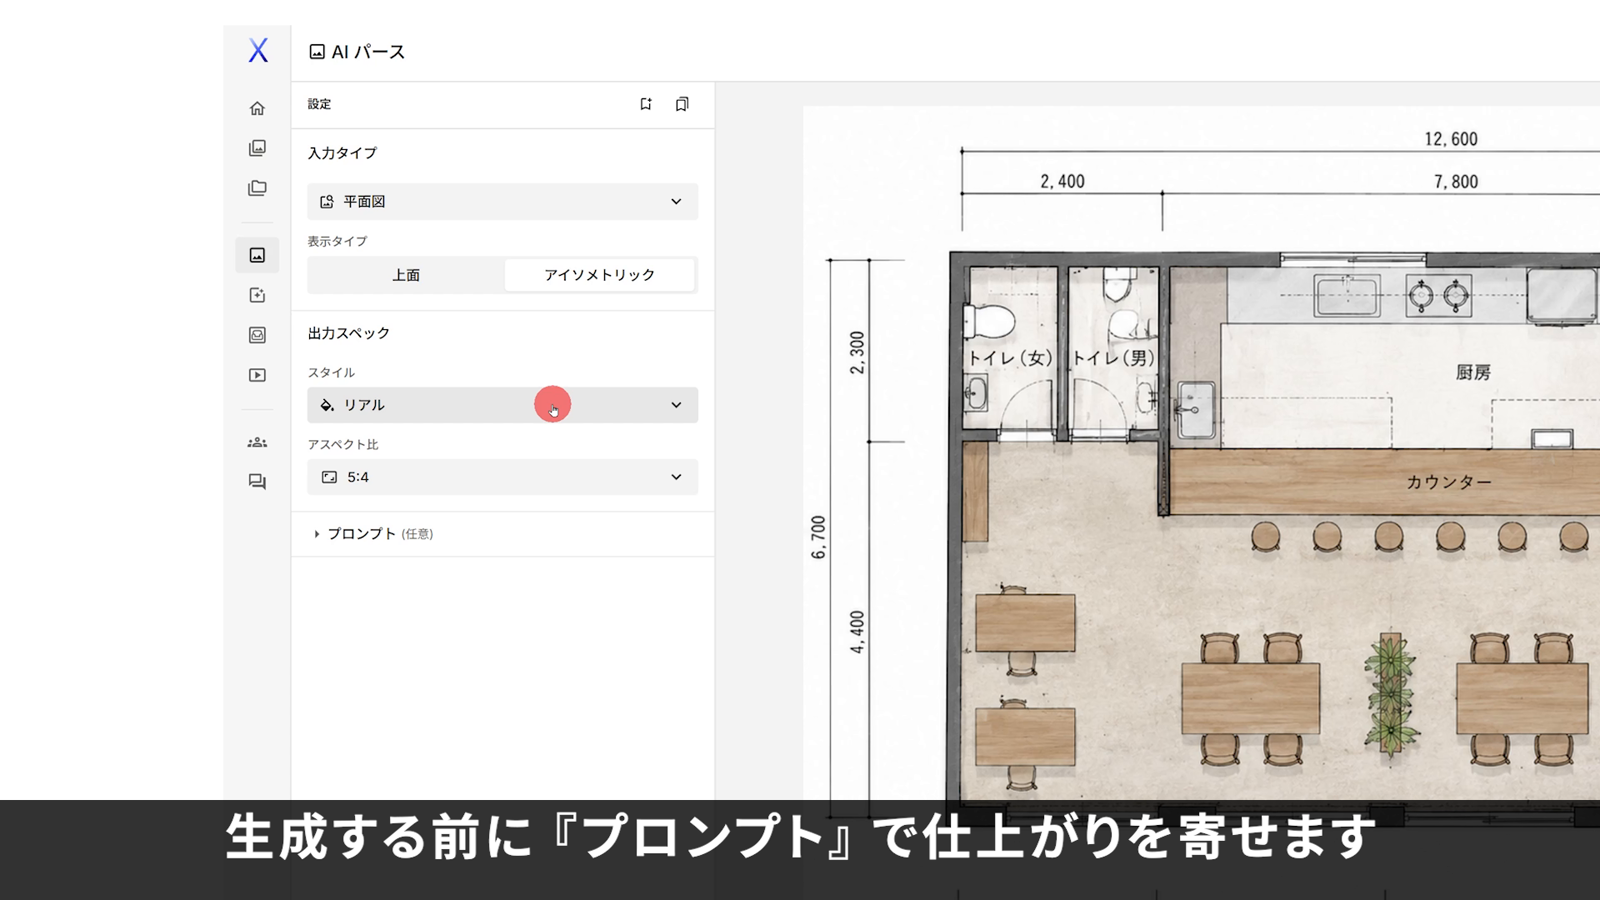The height and width of the screenshot is (900, 1600).
Task: Open the 5:4 aspect ratio dropdown
Action: (x=502, y=477)
